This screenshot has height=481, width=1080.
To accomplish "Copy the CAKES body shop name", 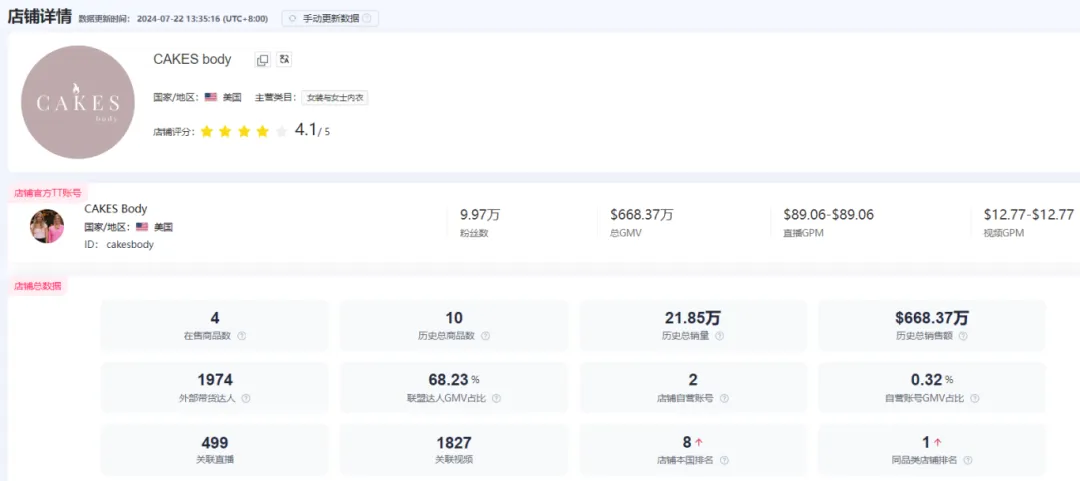I will click(x=262, y=60).
